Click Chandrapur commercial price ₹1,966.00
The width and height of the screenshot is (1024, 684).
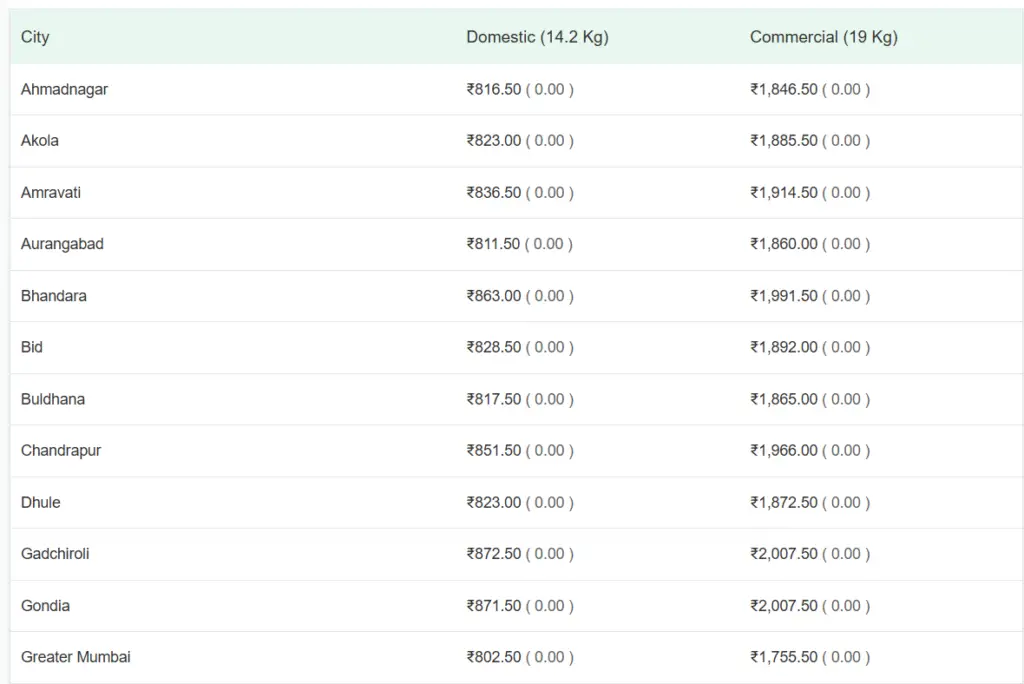784,451
